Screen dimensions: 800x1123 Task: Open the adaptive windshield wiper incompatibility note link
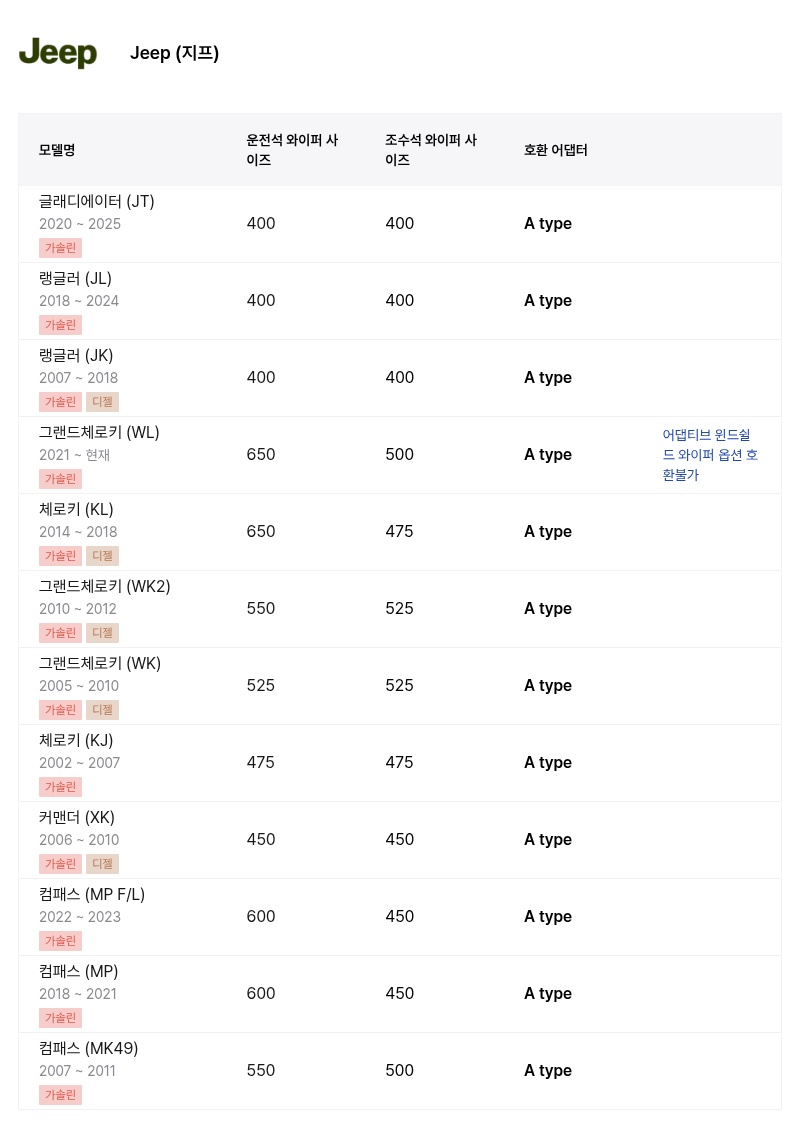point(710,455)
